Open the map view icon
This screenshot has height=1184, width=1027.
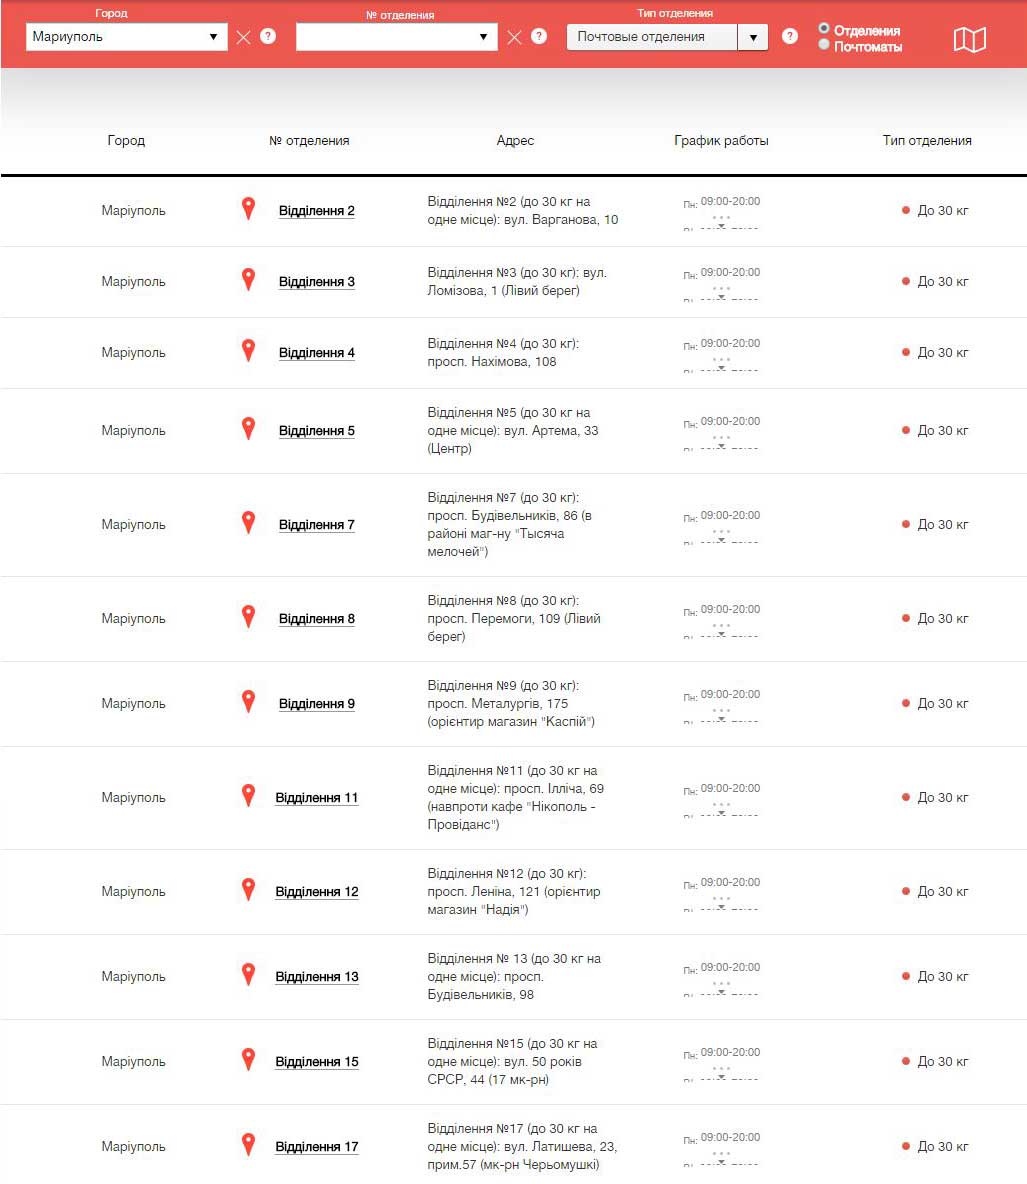(x=969, y=39)
